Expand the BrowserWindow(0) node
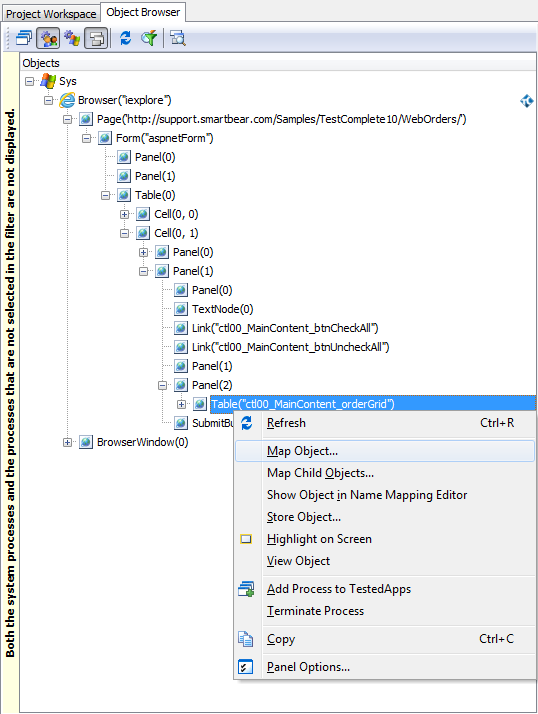Viewport: 538px width, 714px height. (67, 442)
